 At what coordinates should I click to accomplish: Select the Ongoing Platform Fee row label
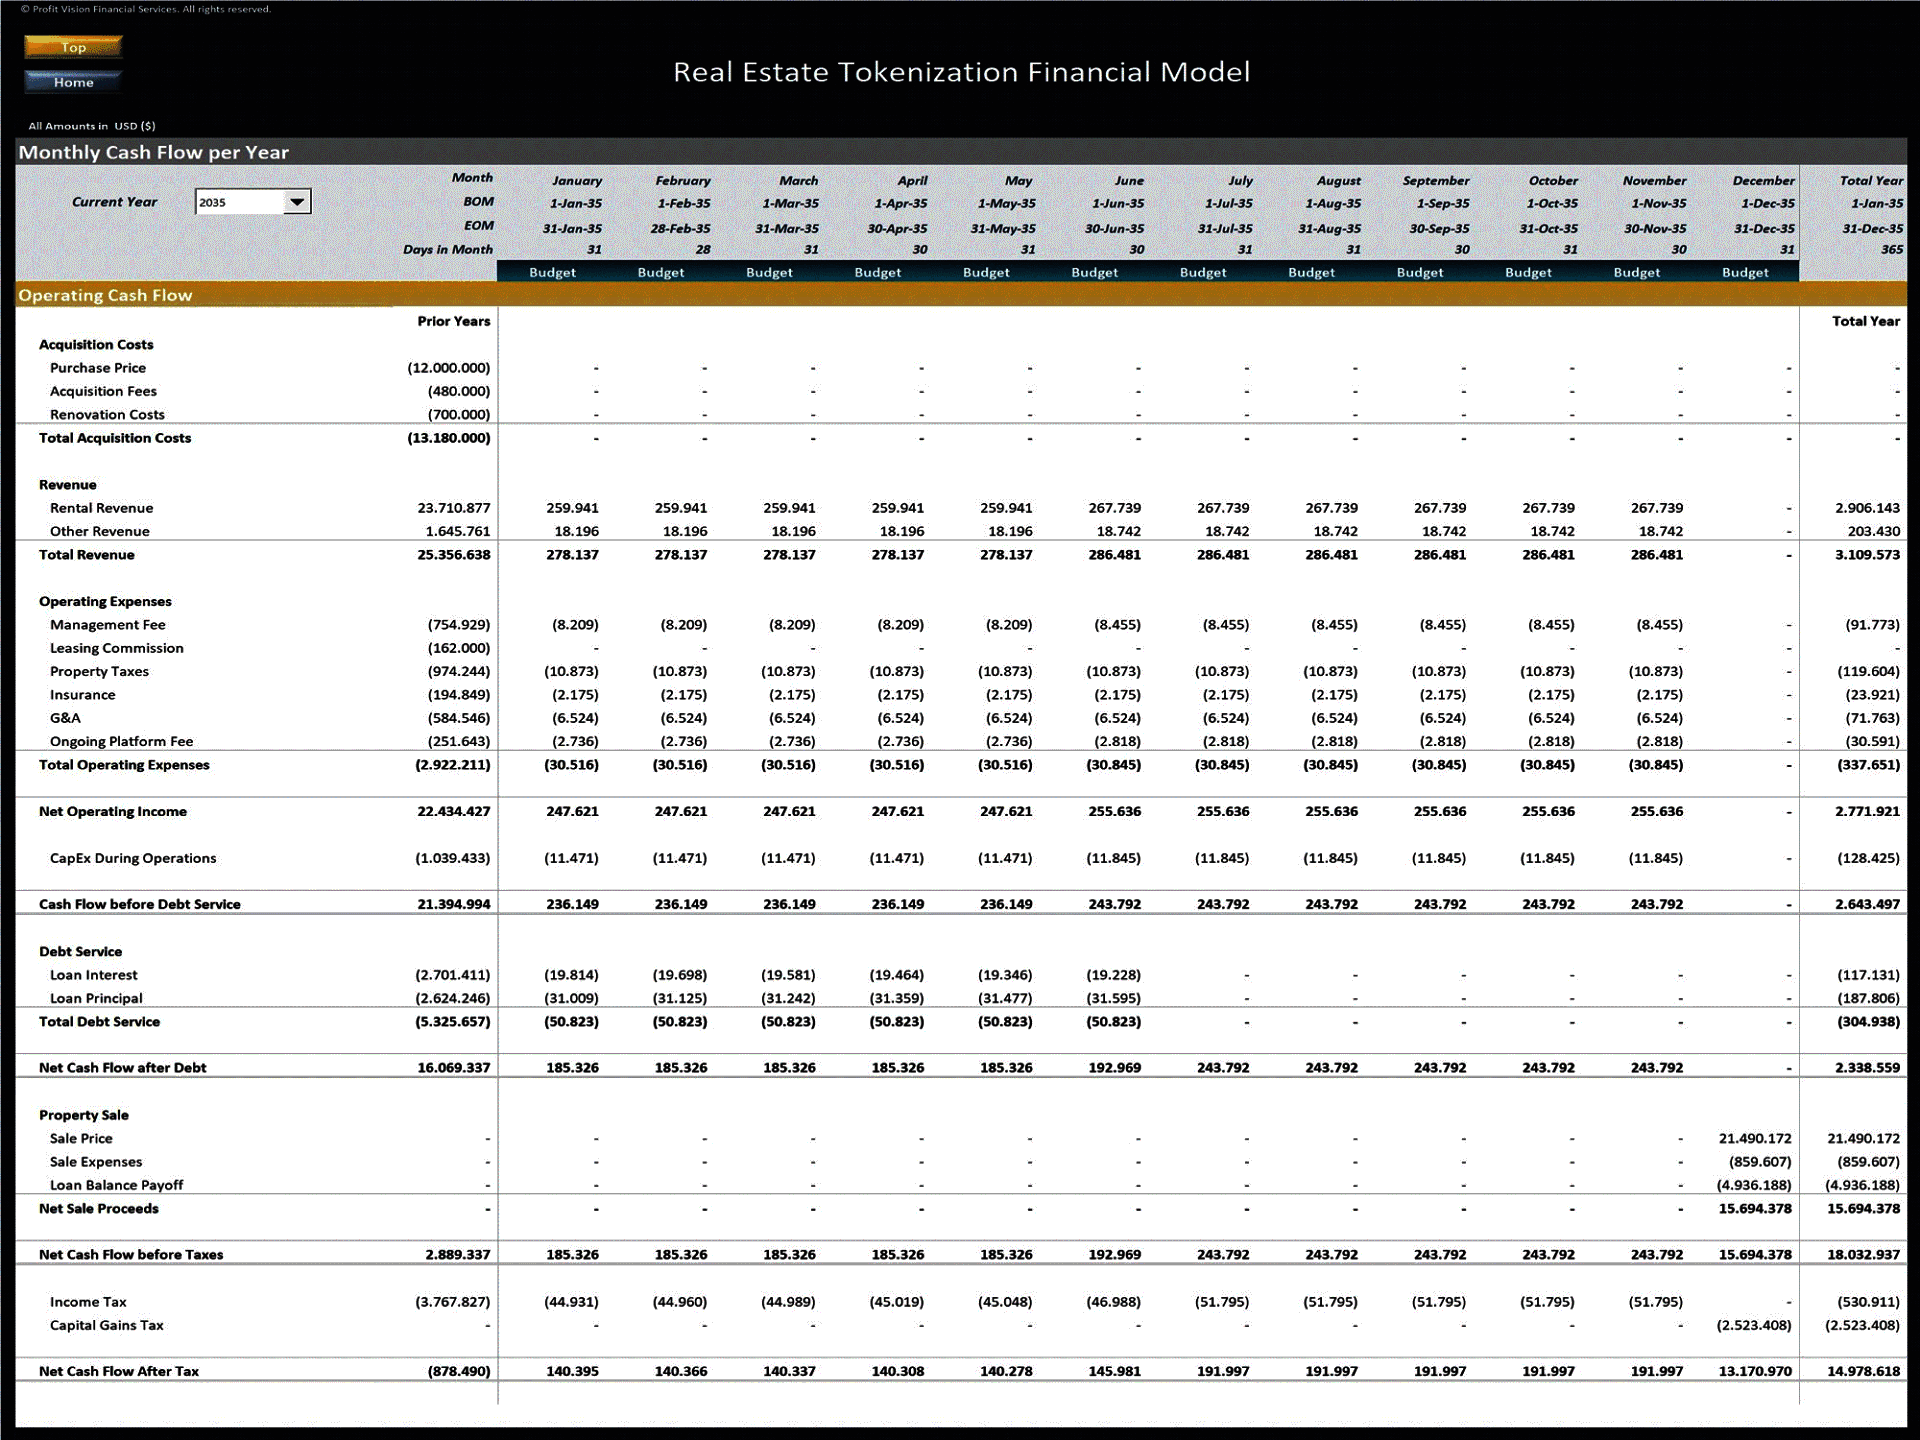(121, 741)
